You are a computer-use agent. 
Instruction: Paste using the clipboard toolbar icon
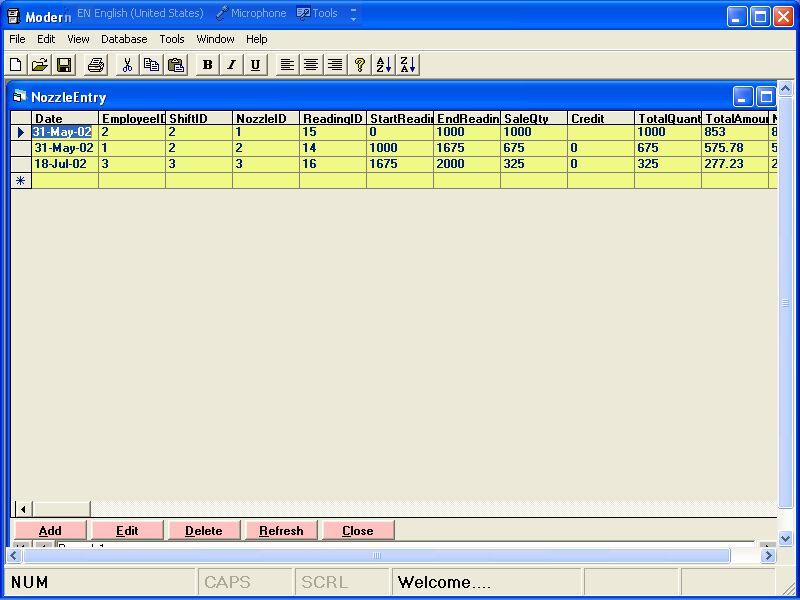(176, 65)
